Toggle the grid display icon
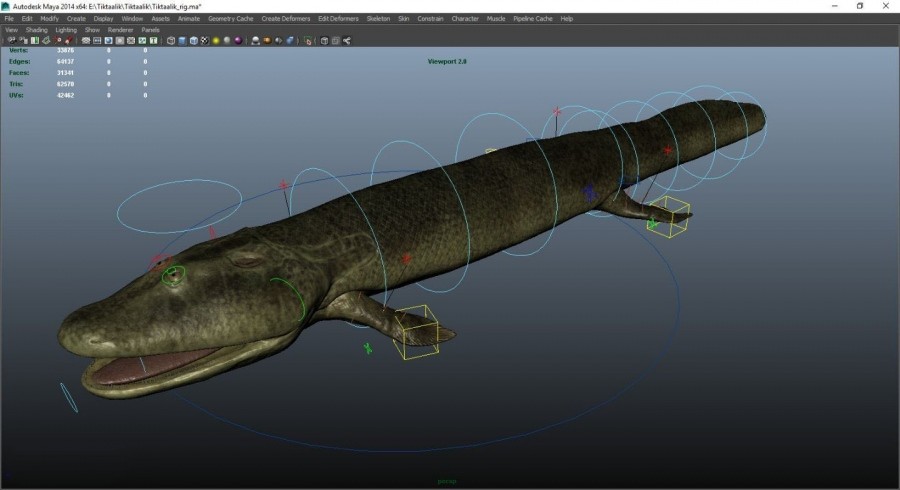900x490 pixels. tap(86, 41)
